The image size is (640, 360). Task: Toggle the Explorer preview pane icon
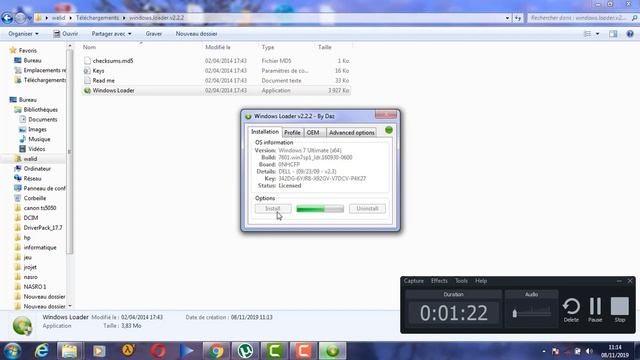[x=613, y=34]
